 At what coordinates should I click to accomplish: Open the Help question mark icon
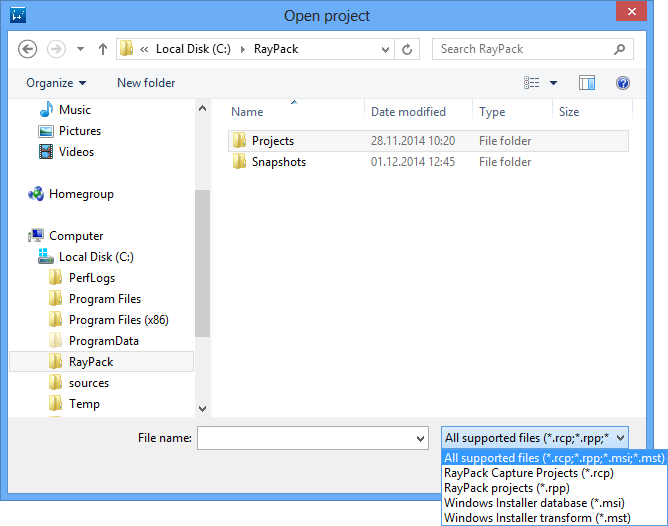(623, 83)
